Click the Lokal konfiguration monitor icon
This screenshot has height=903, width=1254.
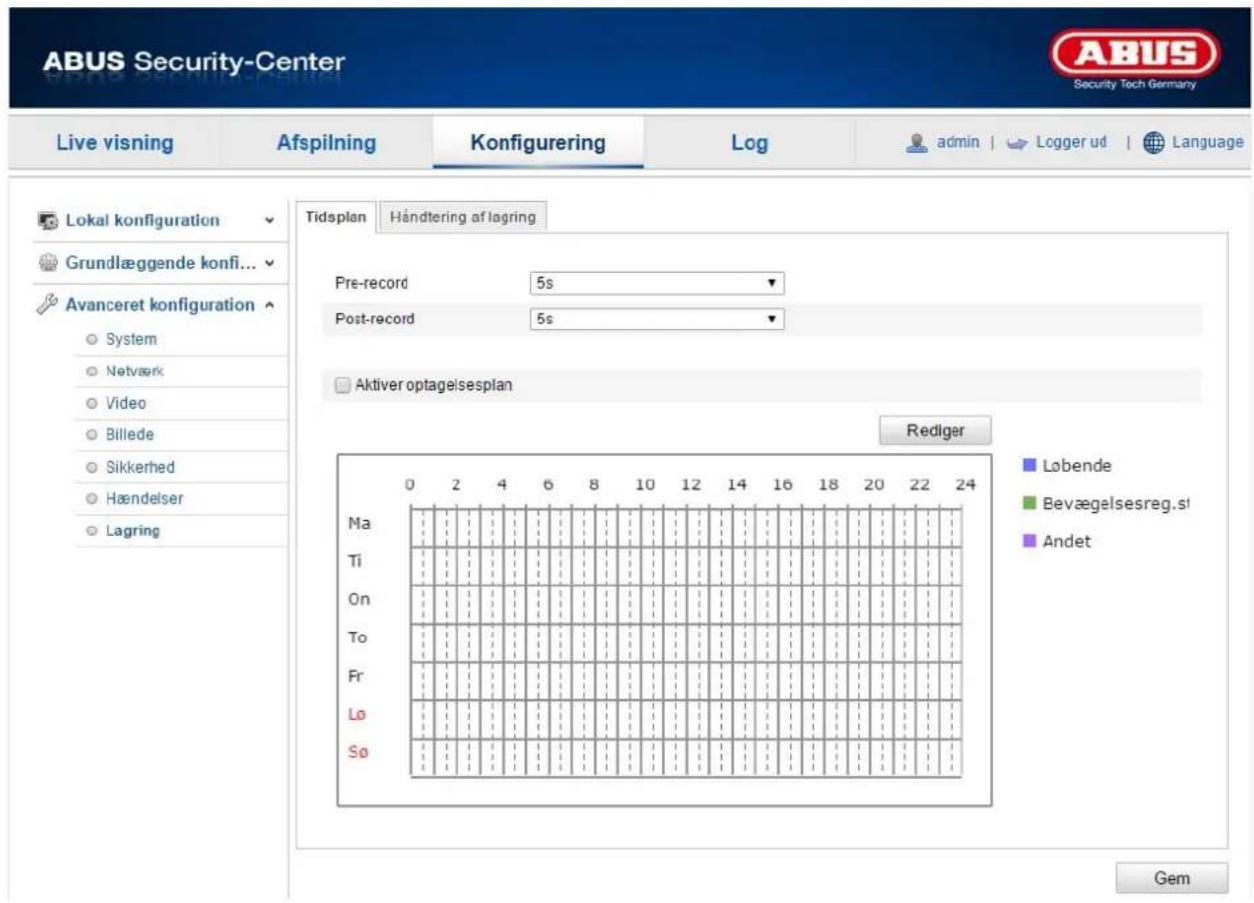47,220
